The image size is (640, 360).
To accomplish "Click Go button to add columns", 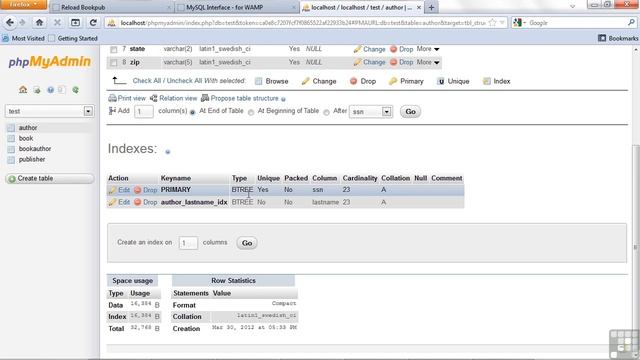I will [x=410, y=111].
